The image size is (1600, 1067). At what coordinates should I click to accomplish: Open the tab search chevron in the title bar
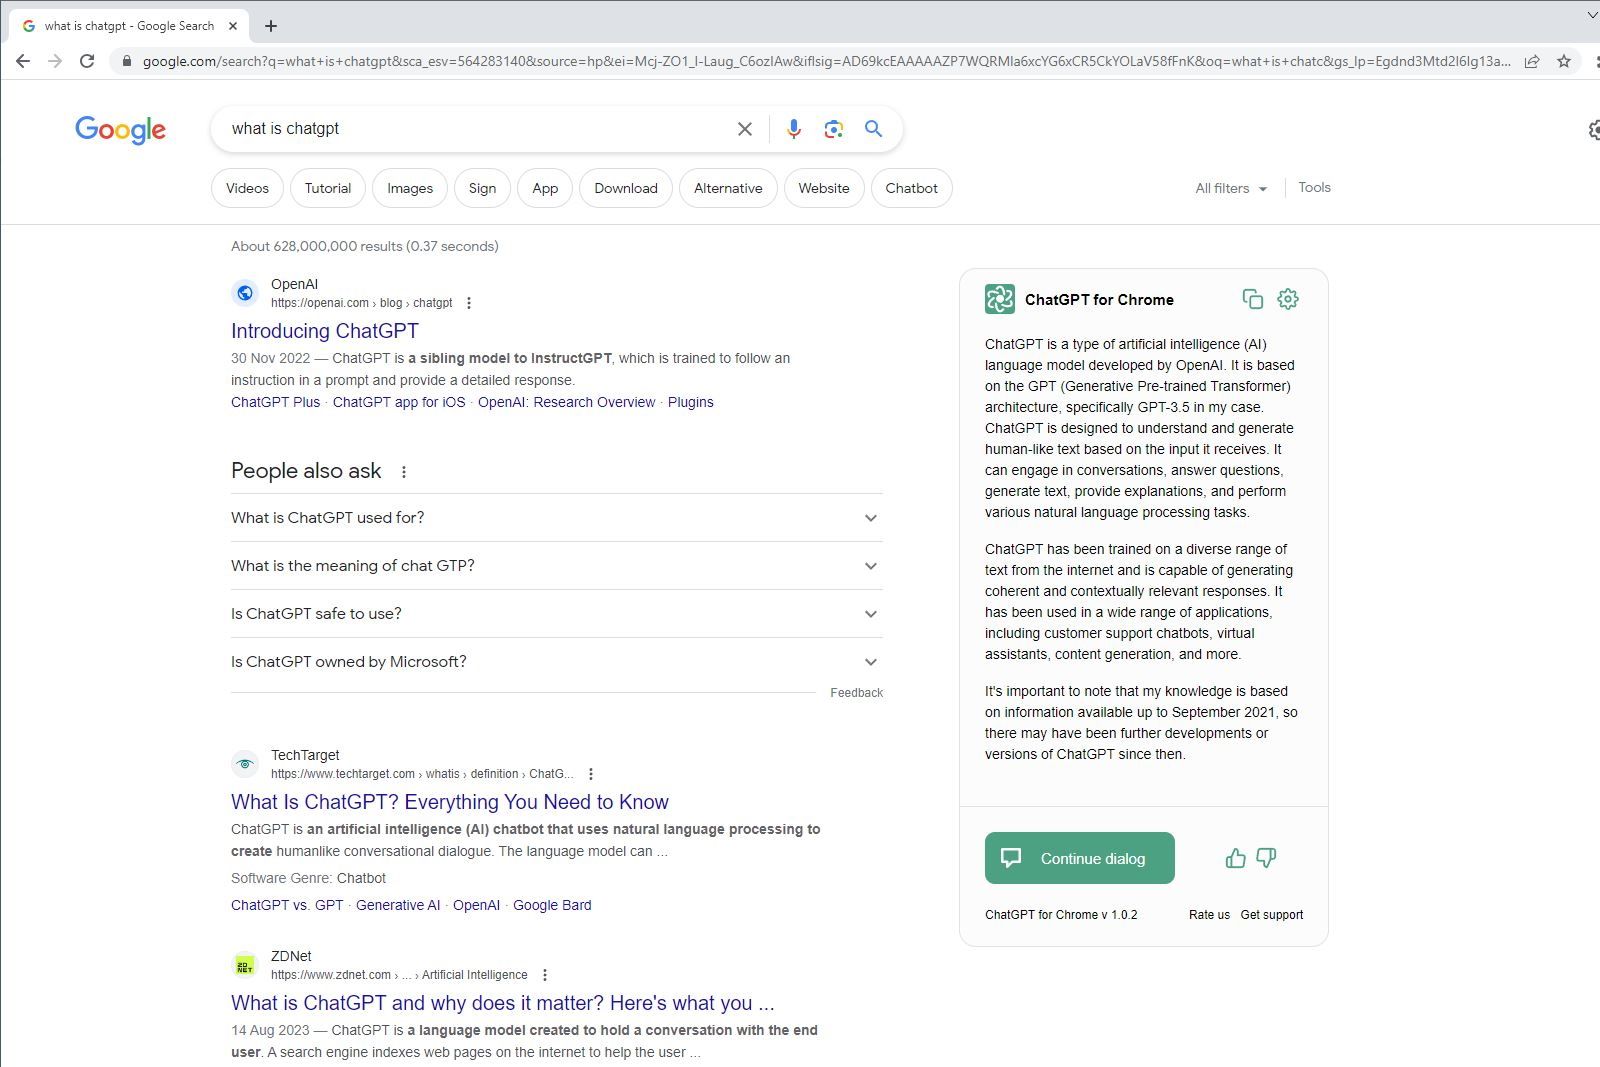1591,15
